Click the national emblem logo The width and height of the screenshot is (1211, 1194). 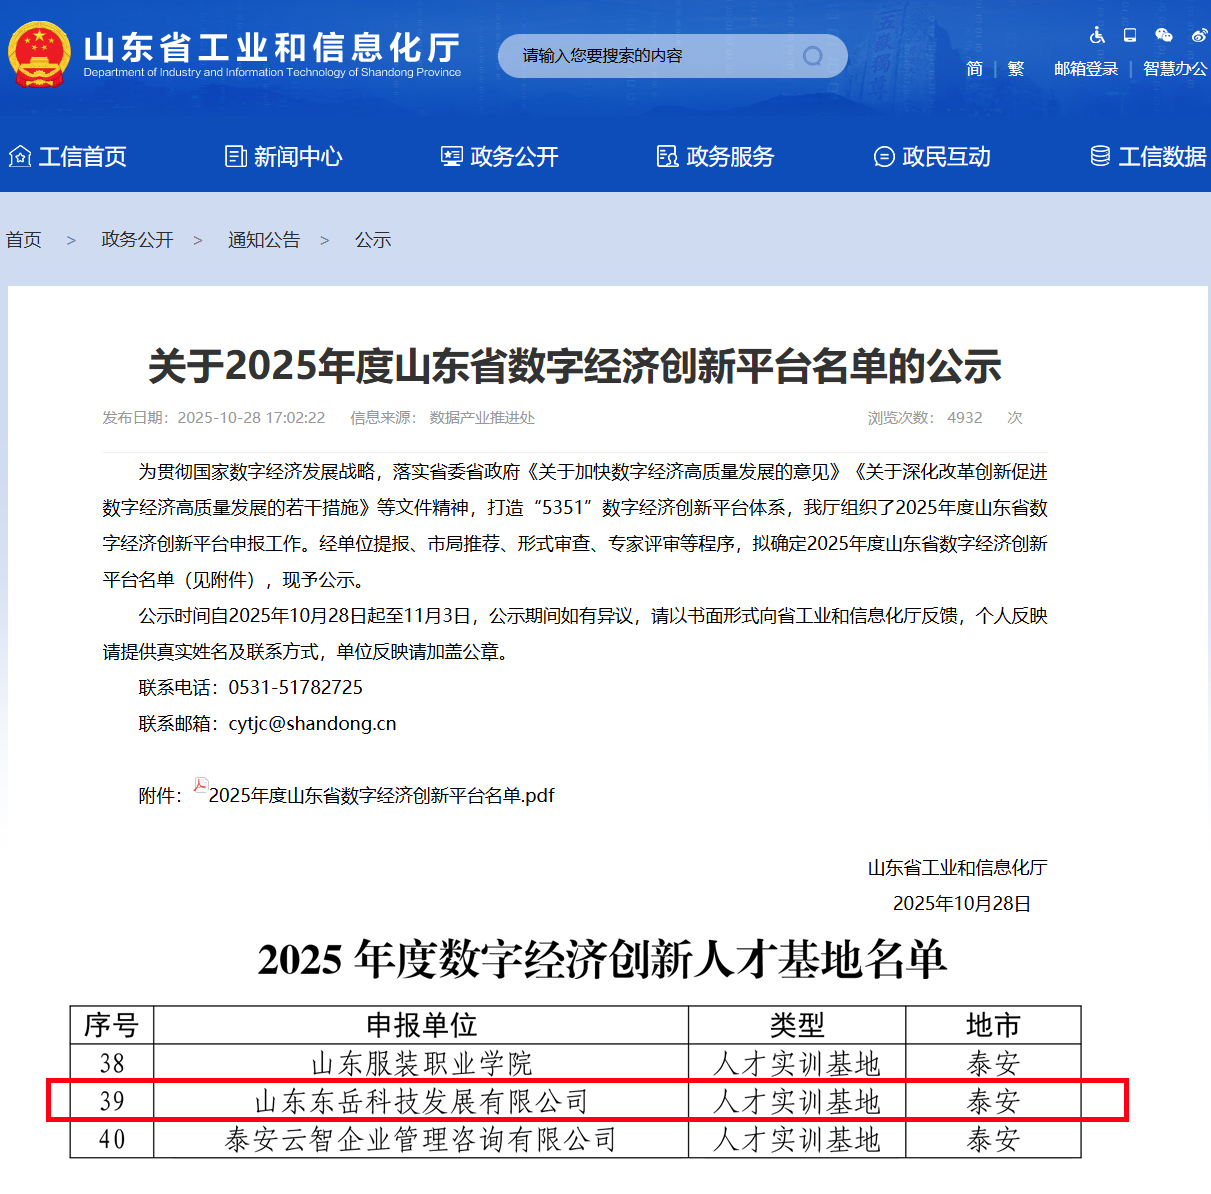click(x=39, y=55)
